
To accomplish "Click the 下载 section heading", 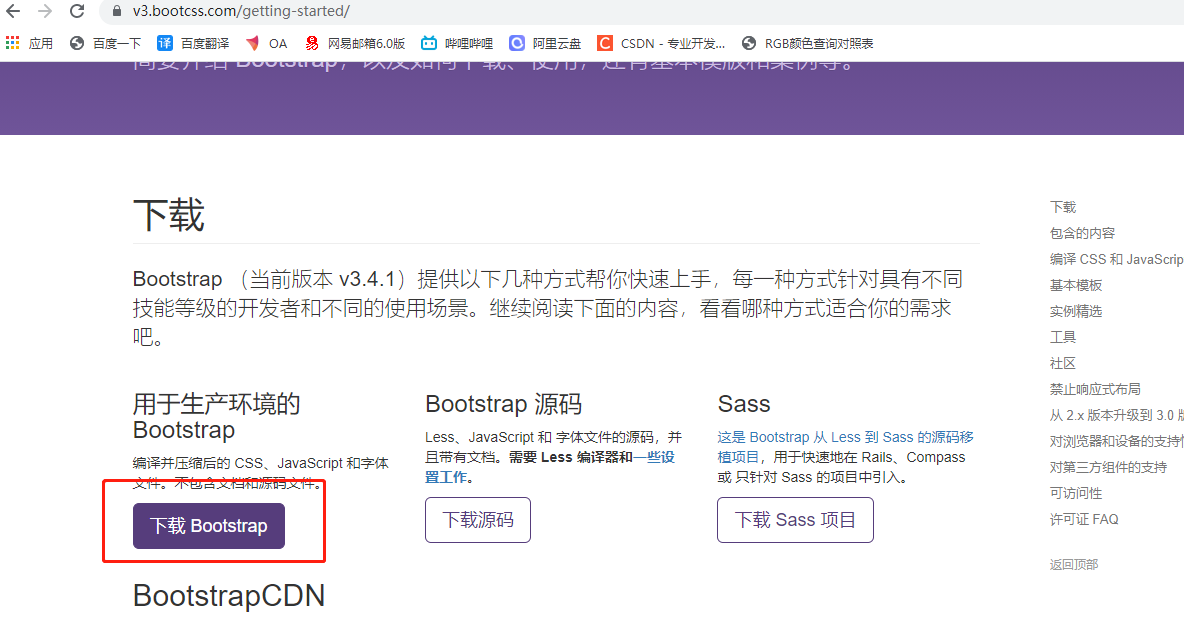I will (169, 215).
